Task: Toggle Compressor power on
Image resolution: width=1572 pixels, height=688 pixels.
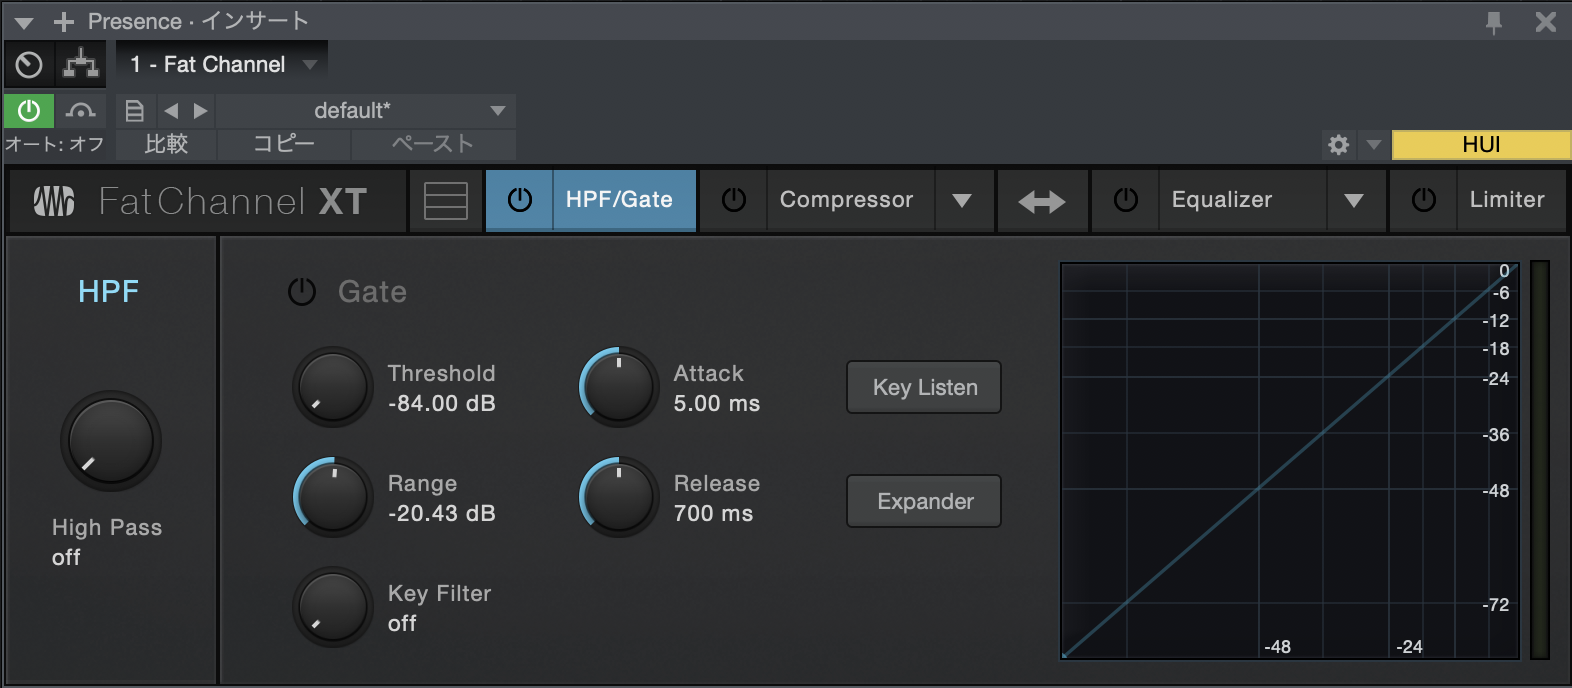Action: [x=734, y=200]
